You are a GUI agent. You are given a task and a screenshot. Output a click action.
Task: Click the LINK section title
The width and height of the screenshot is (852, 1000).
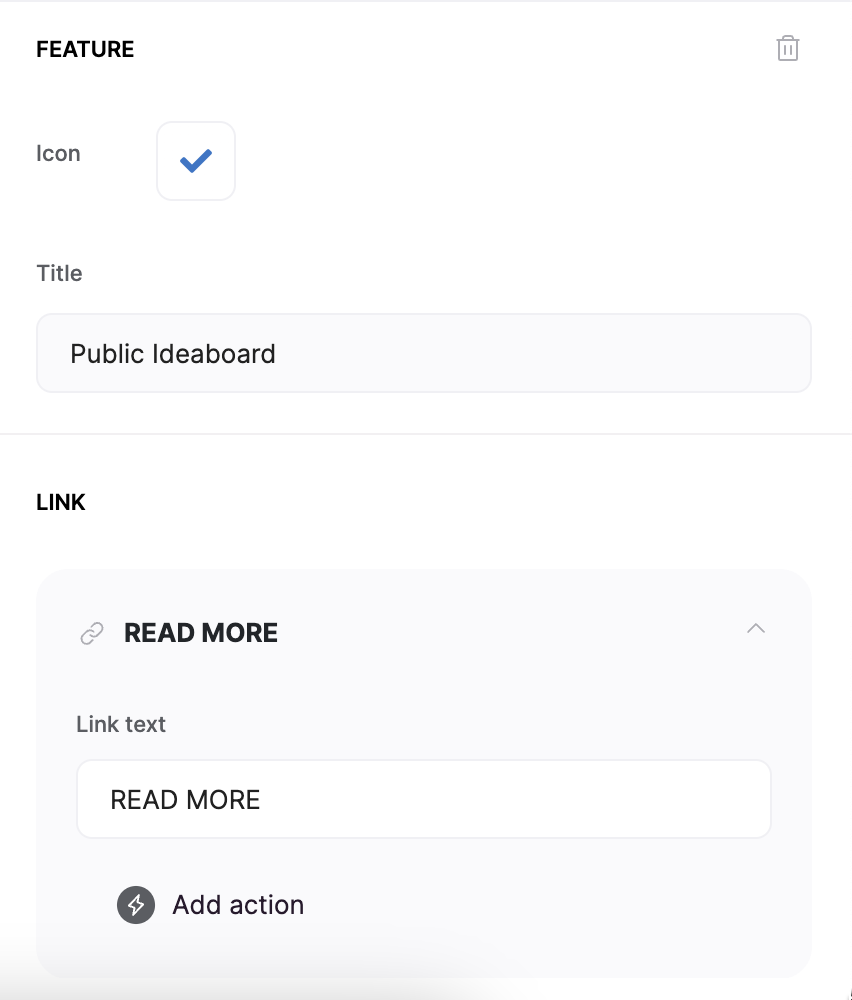tap(60, 501)
